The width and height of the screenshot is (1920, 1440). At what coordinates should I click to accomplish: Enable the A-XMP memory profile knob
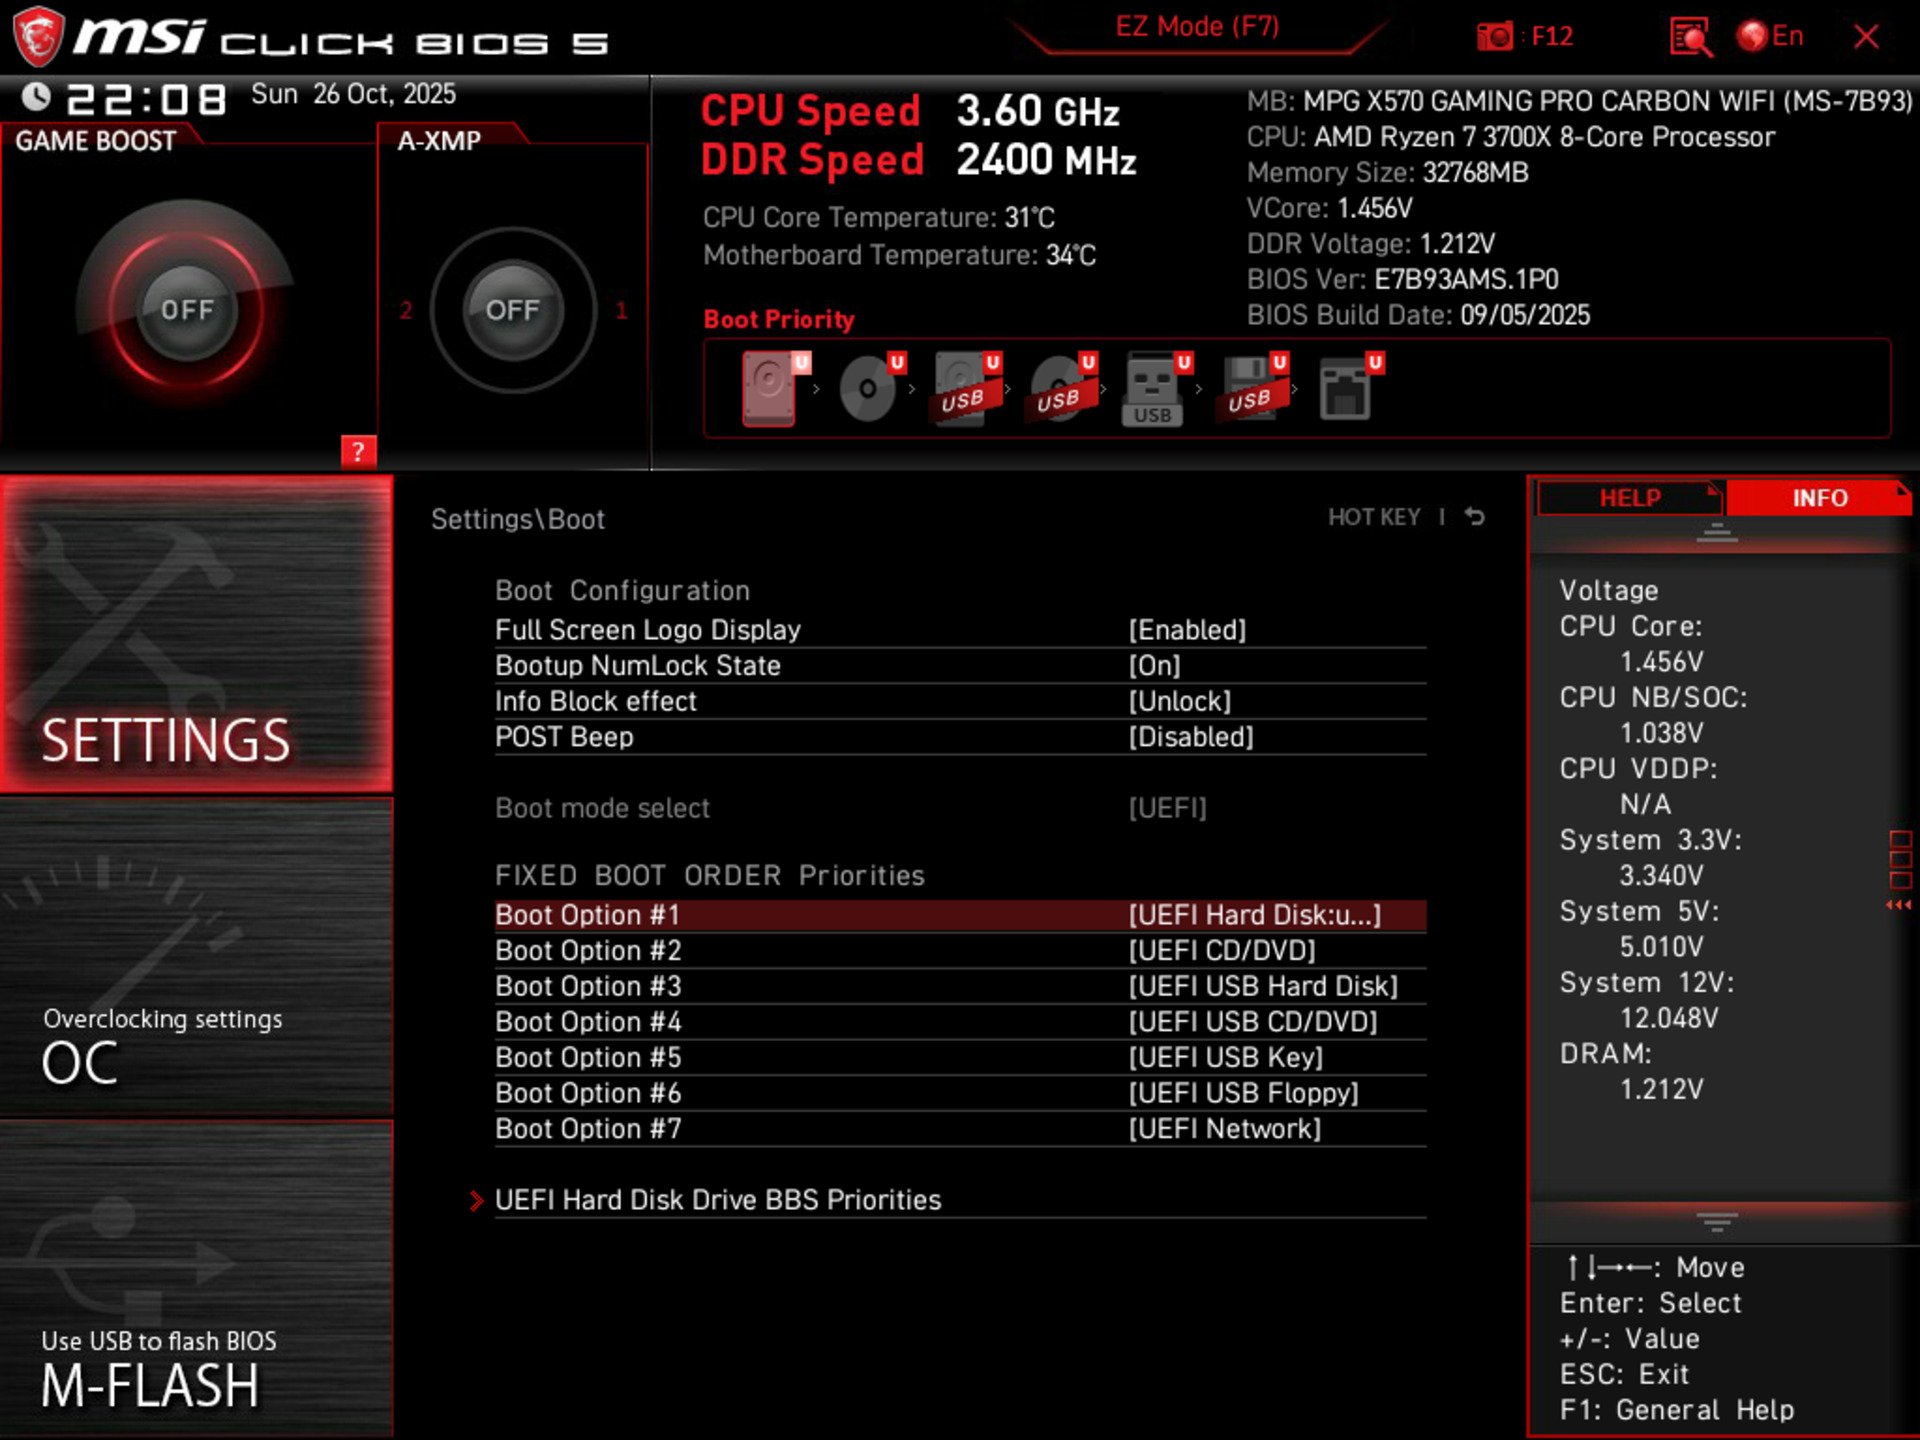coord(512,310)
